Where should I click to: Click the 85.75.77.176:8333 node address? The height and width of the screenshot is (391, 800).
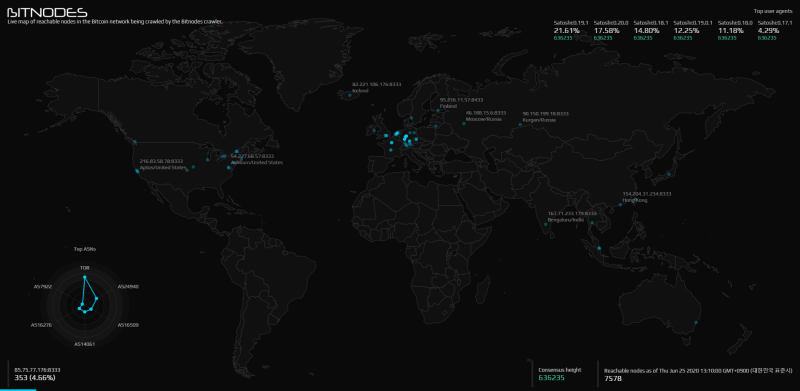click(37, 369)
